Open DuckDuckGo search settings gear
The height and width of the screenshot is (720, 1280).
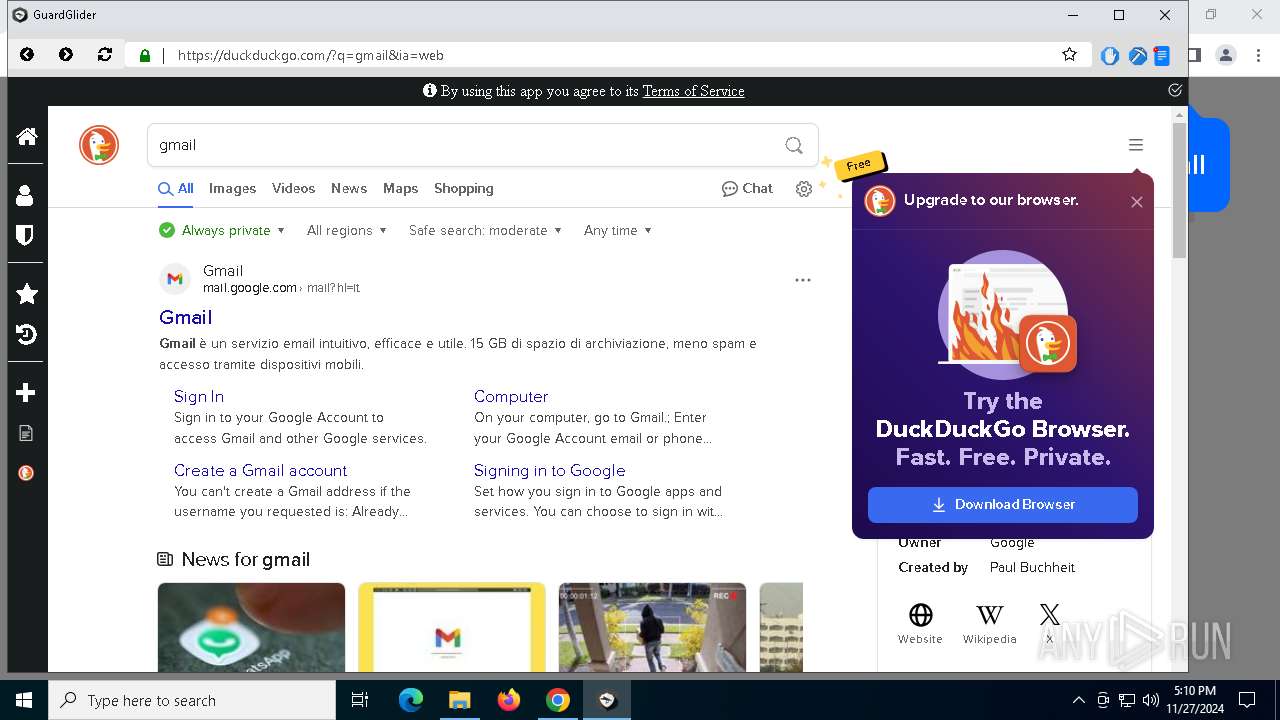coord(804,189)
